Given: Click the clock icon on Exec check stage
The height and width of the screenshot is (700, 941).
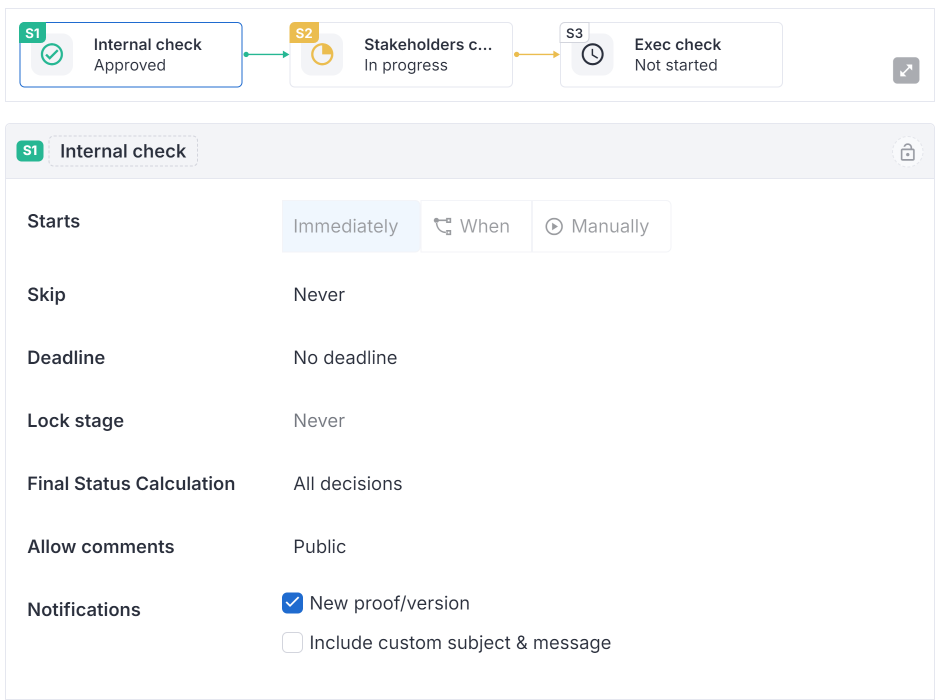Looking at the screenshot, I should (x=592, y=55).
